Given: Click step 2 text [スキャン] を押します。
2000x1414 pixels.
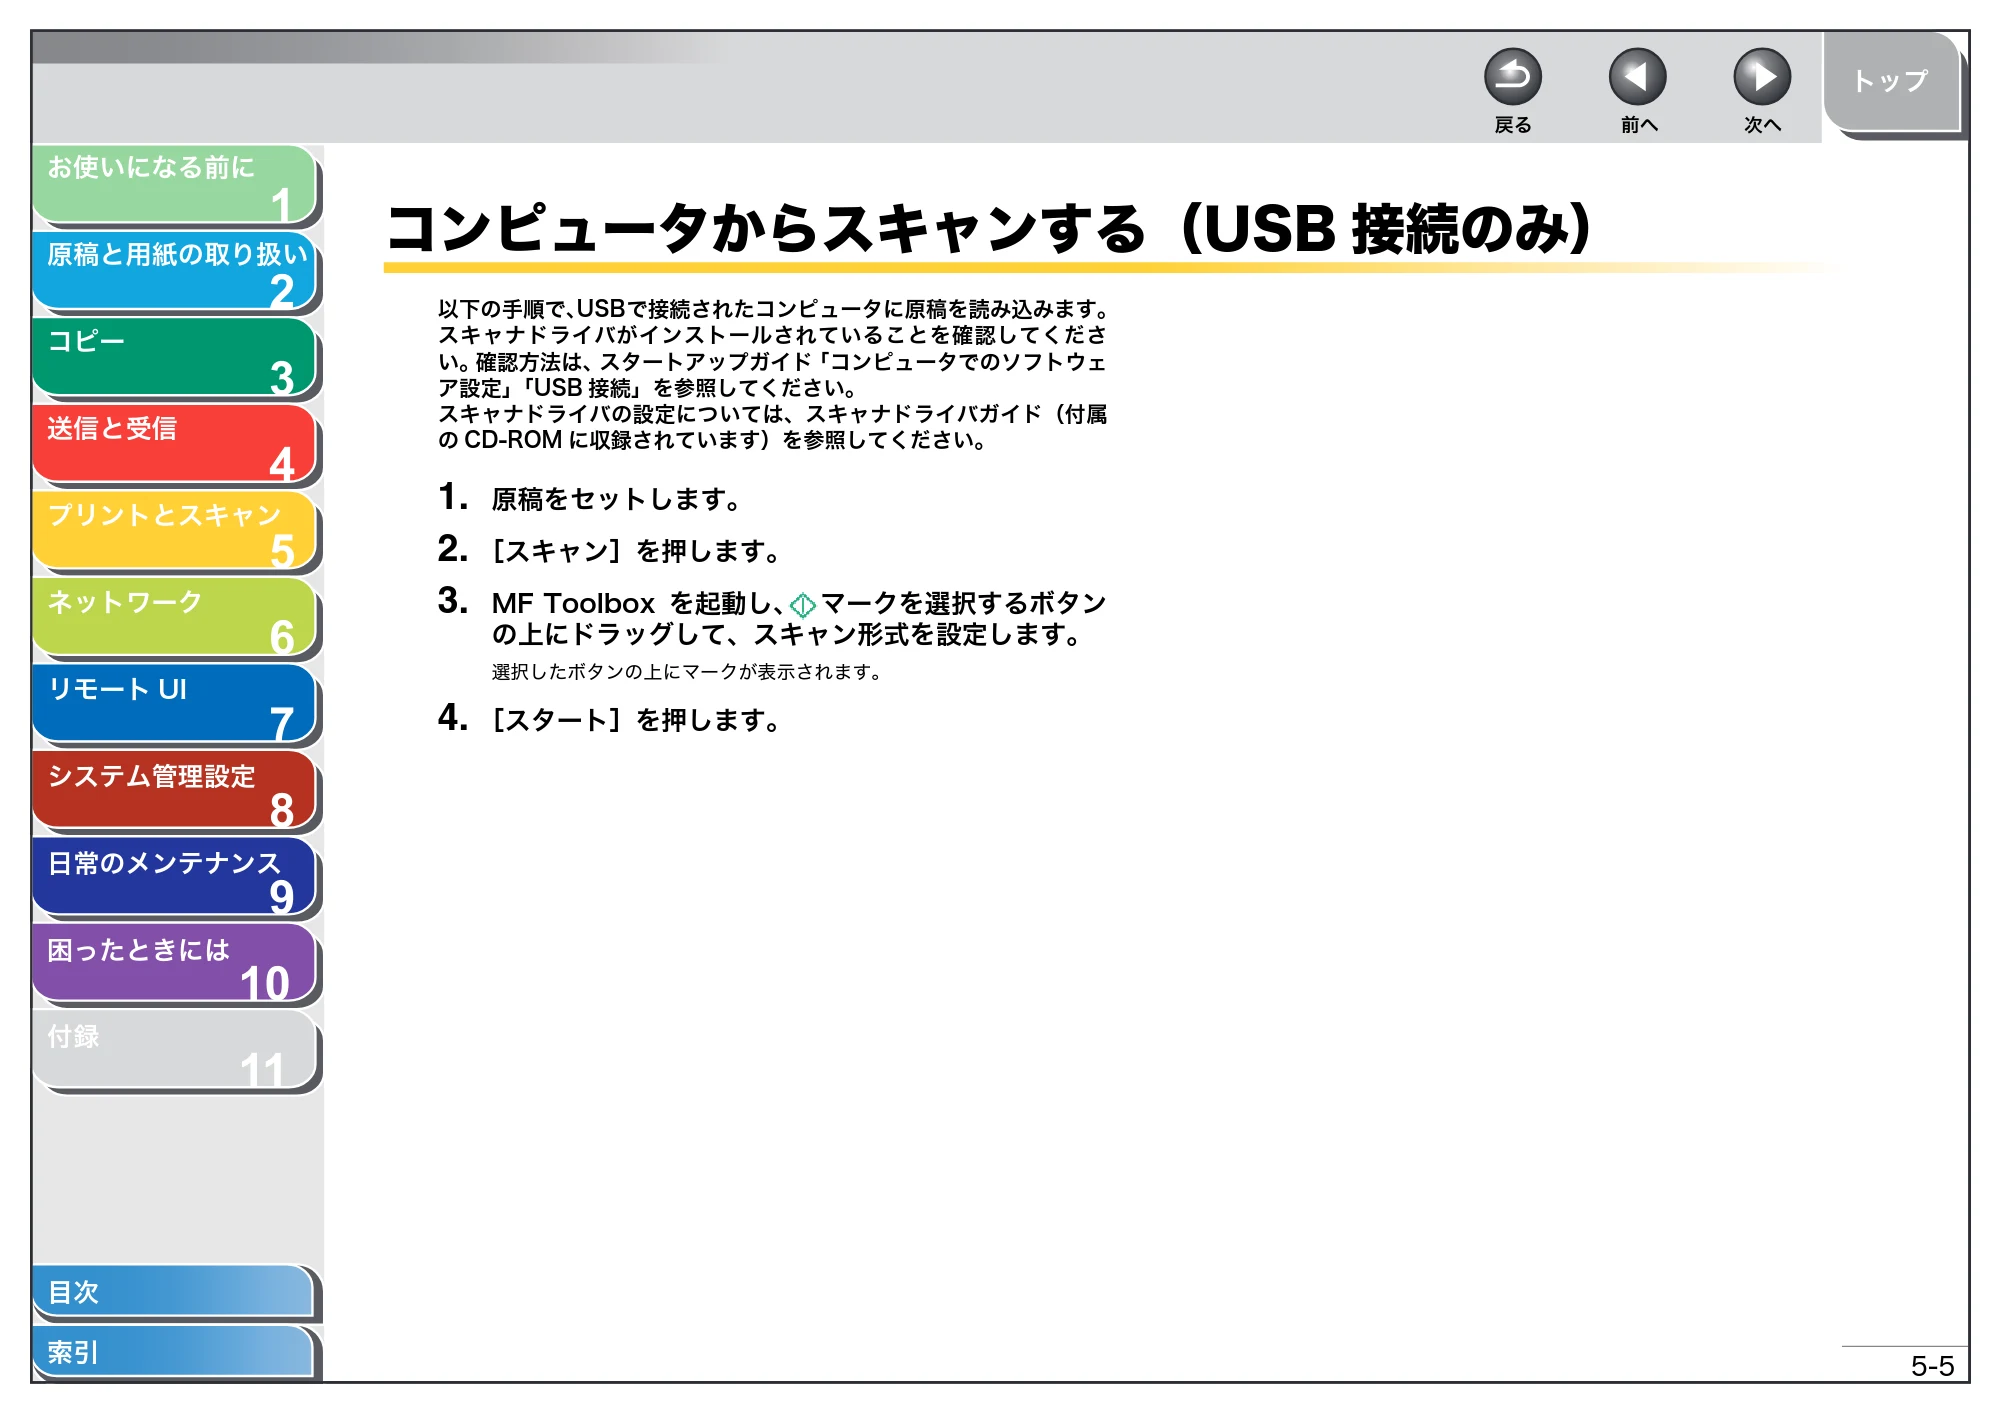Looking at the screenshot, I should point(636,551).
